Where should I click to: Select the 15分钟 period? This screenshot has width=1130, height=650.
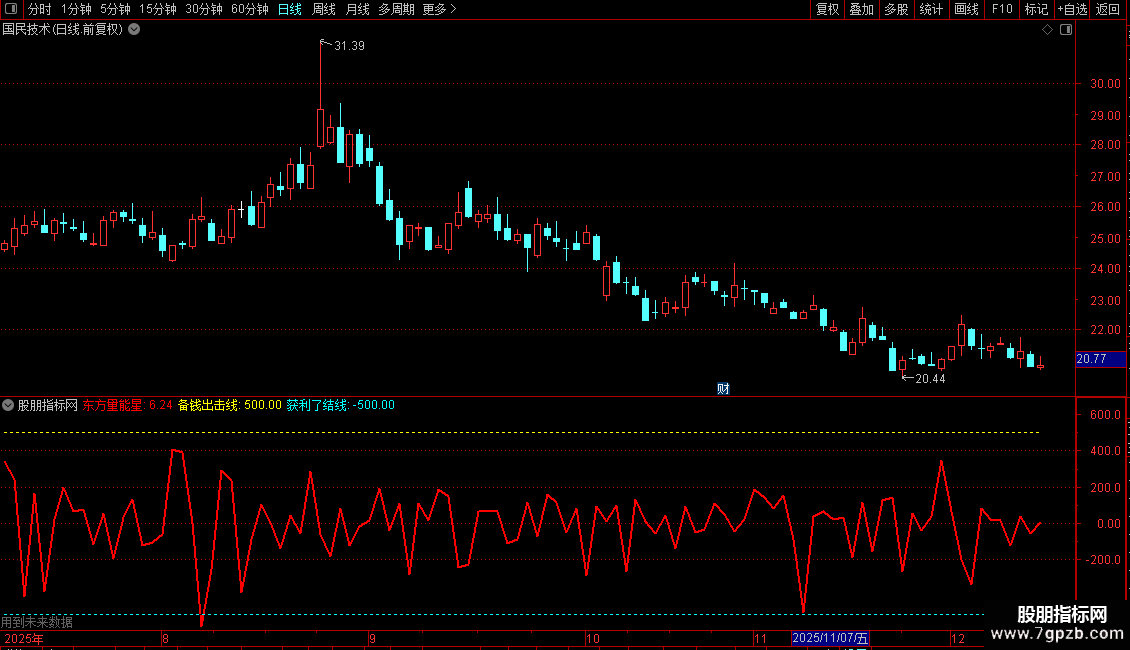tap(157, 9)
